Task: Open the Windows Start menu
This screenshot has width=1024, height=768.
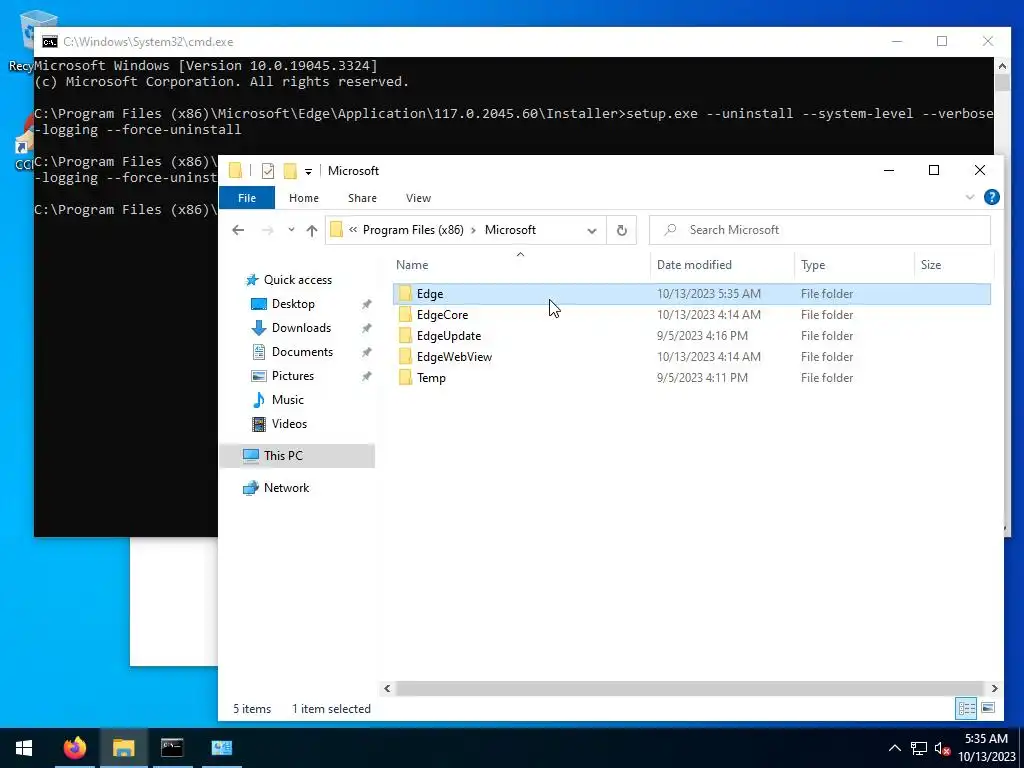Action: [x=24, y=748]
